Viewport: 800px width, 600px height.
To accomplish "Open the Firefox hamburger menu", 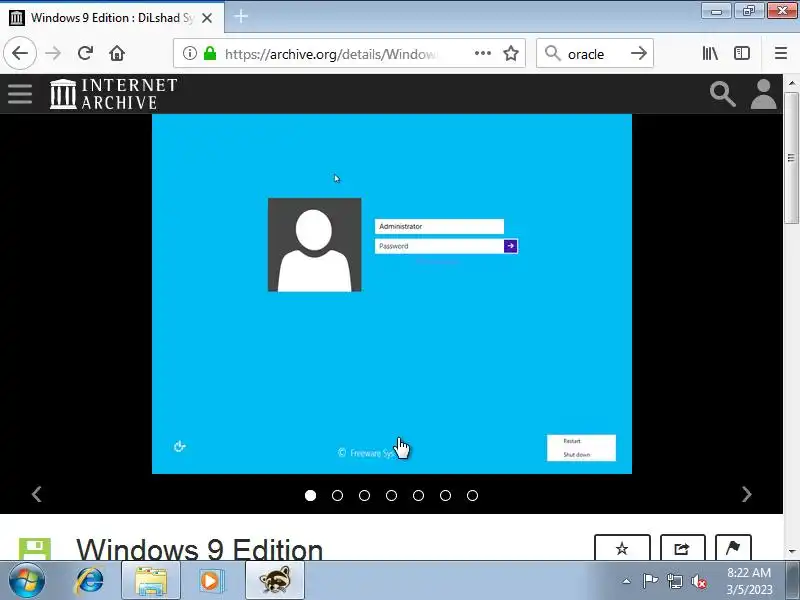I will (781, 53).
